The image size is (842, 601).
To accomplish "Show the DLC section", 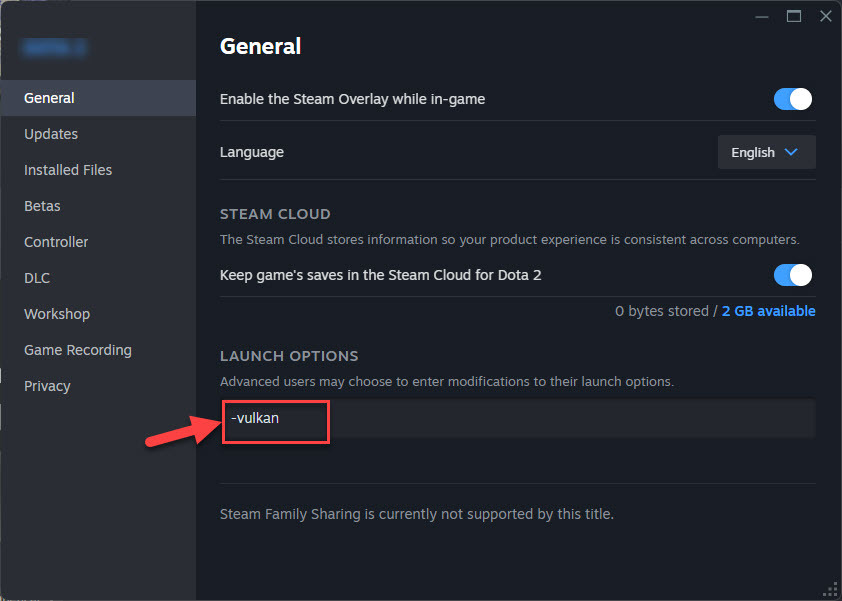I will (37, 278).
